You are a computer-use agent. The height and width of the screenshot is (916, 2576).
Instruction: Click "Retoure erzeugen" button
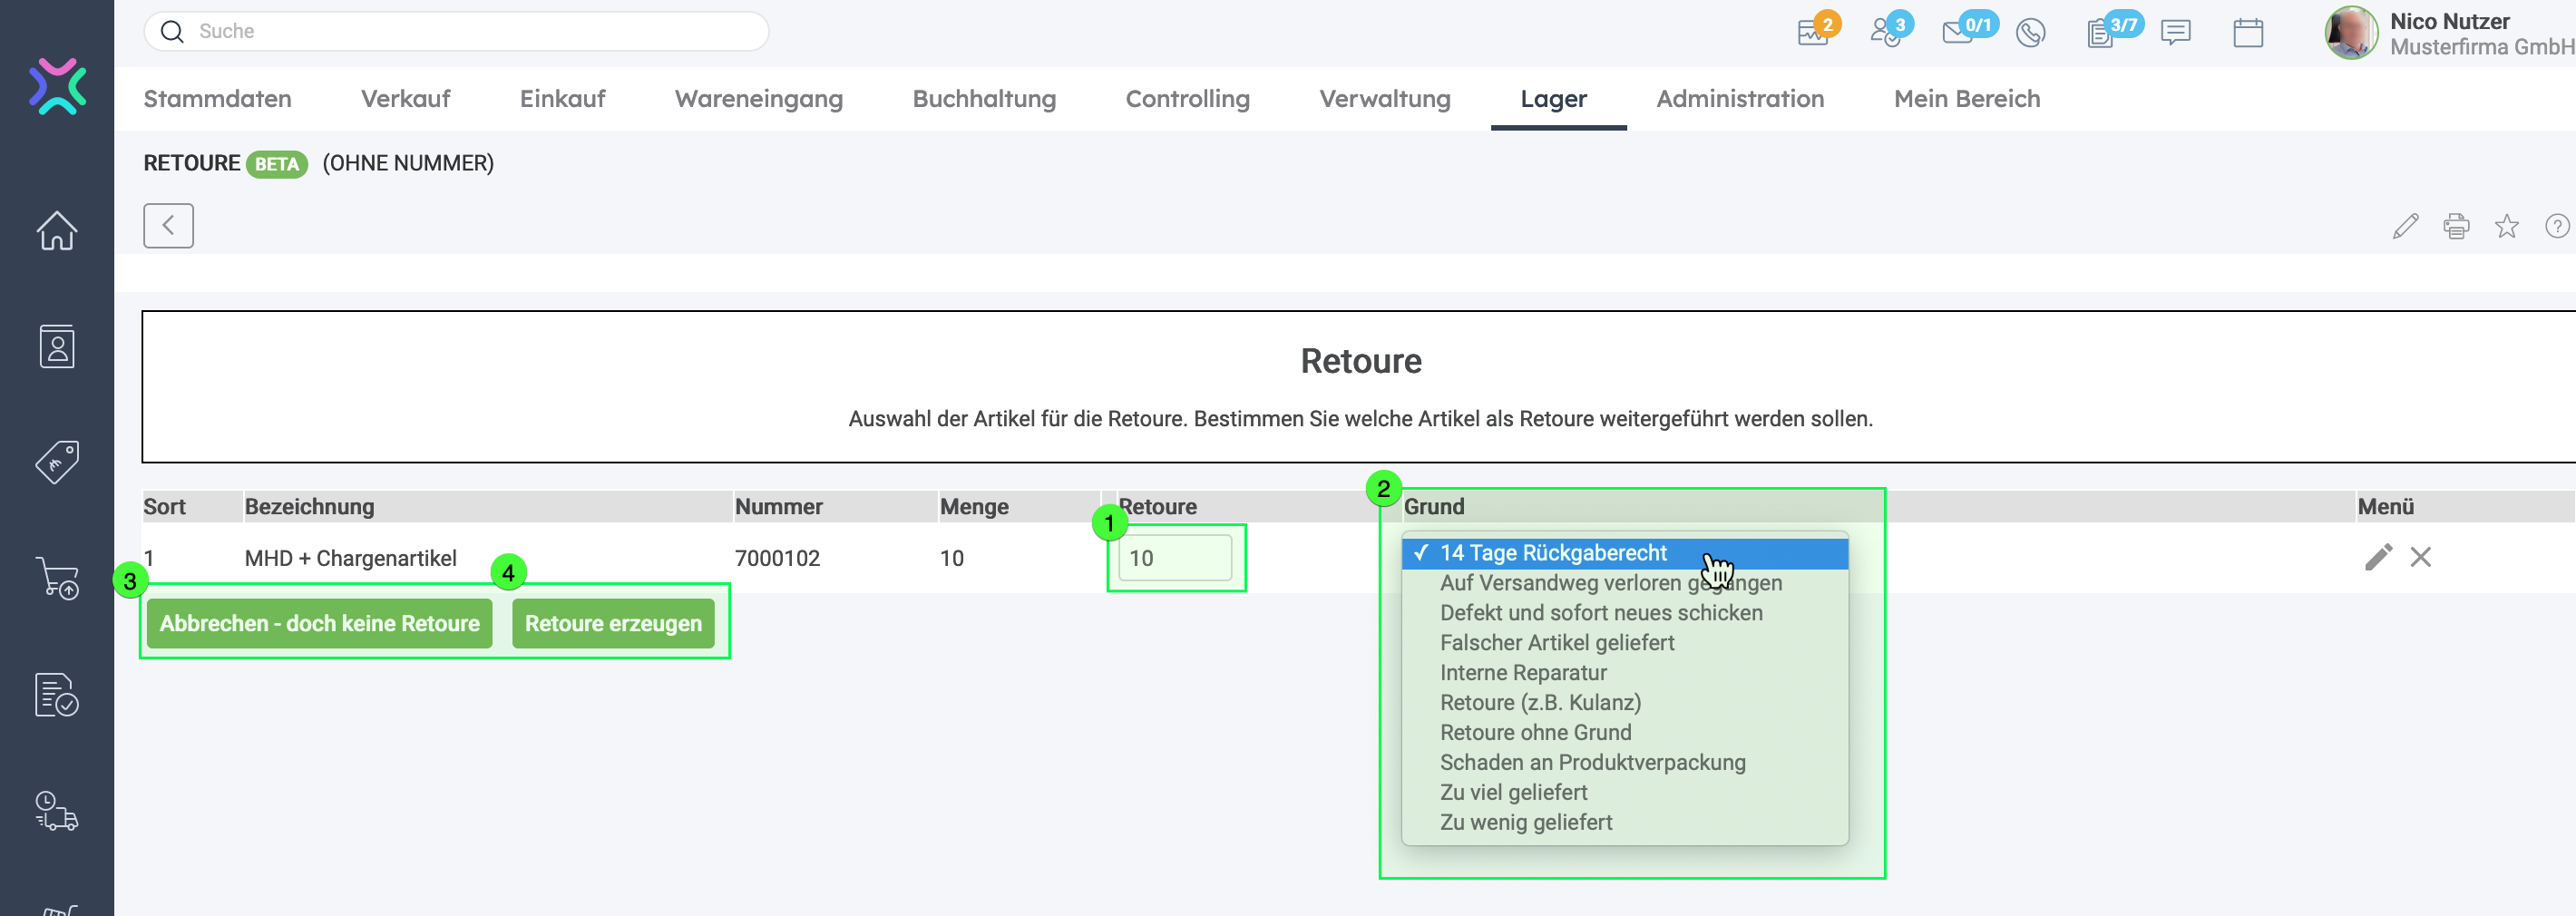coord(613,624)
